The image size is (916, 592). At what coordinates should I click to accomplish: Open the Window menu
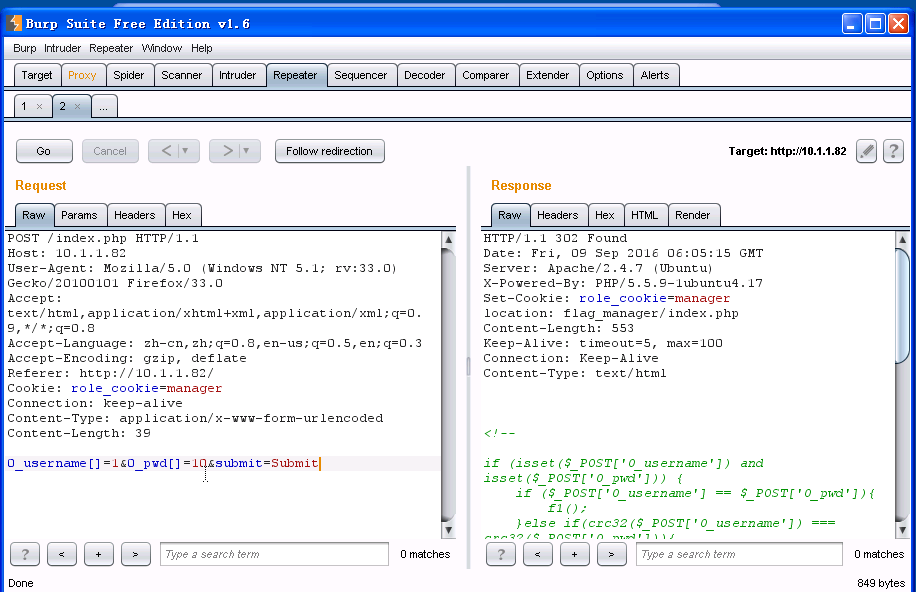(x=162, y=49)
